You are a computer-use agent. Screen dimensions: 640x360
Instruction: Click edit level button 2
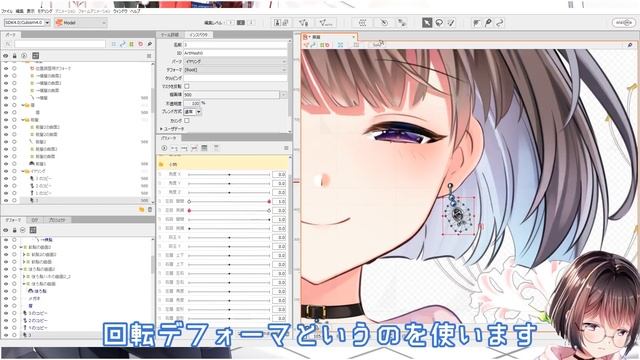click(x=241, y=23)
